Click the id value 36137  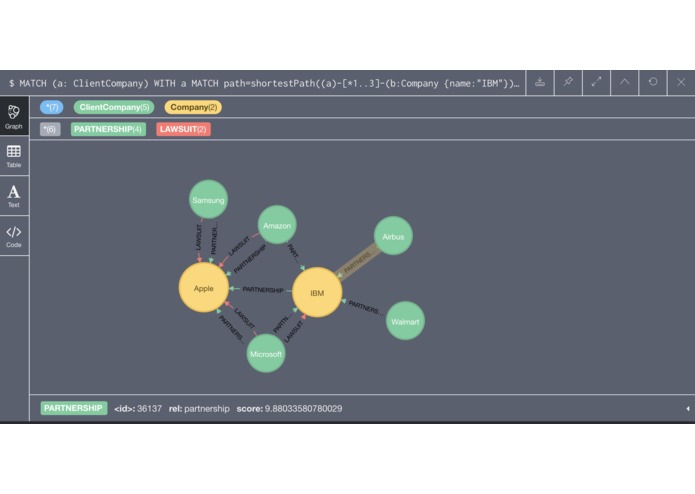point(149,408)
